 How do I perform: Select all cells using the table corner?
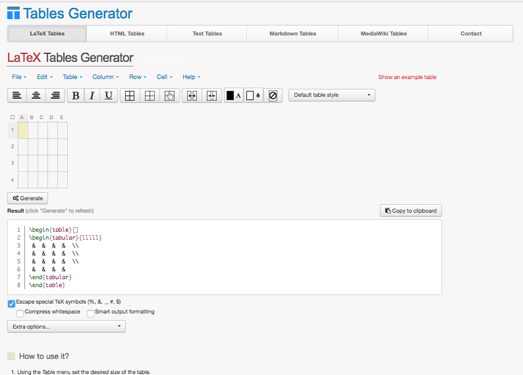coord(12,117)
